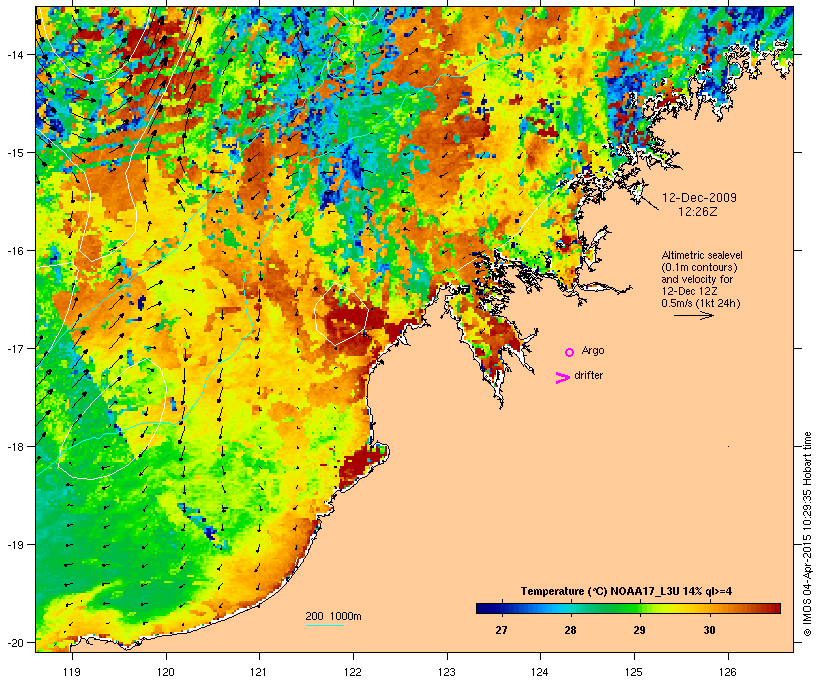Click the '(0.1m contours)' text
Viewport: 820px width, 680px height.
[699, 267]
